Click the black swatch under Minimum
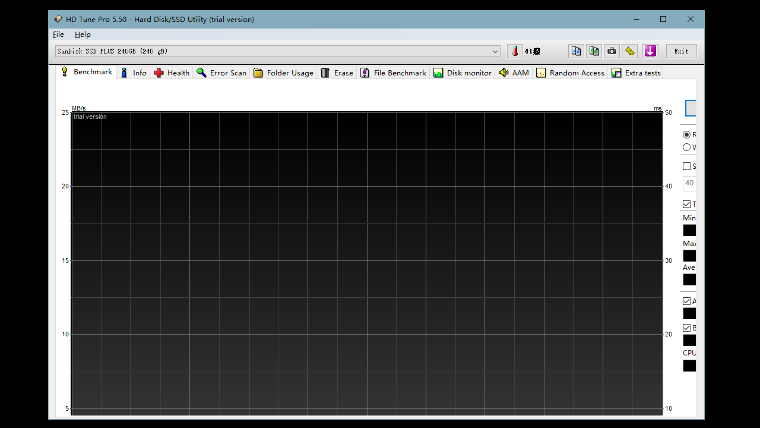 click(x=689, y=230)
